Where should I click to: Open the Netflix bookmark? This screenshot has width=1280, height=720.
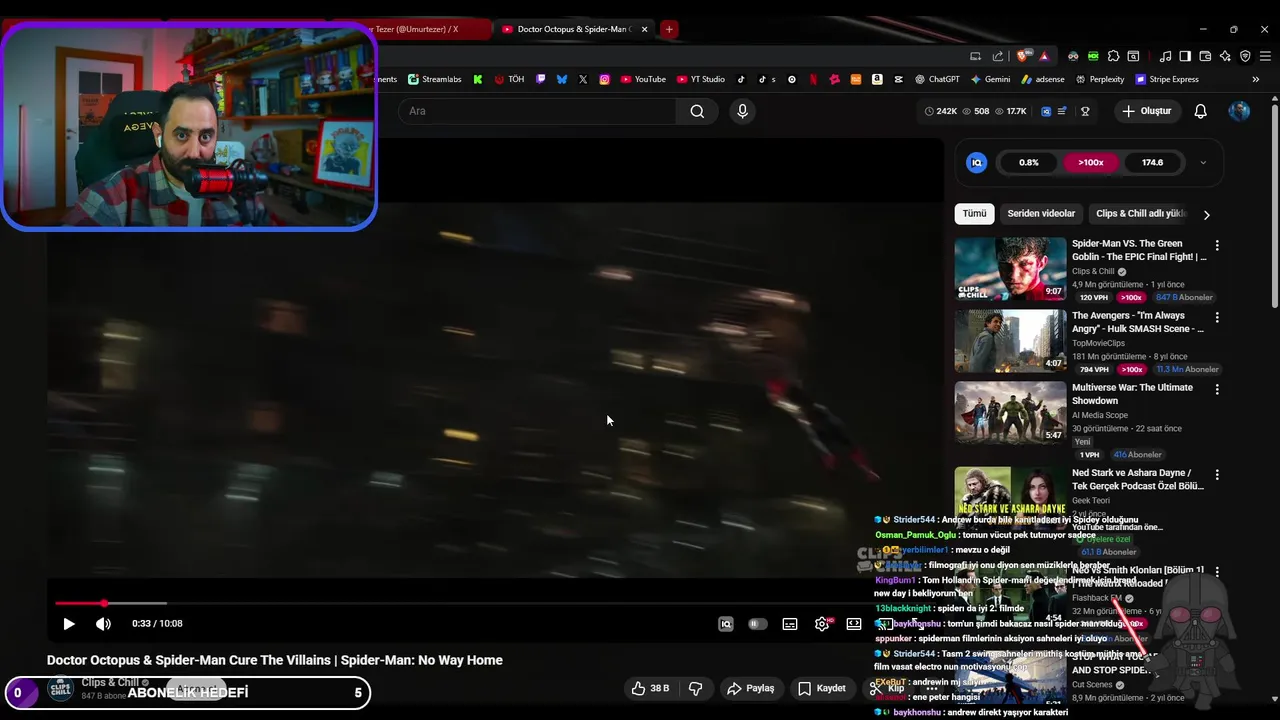point(813,79)
